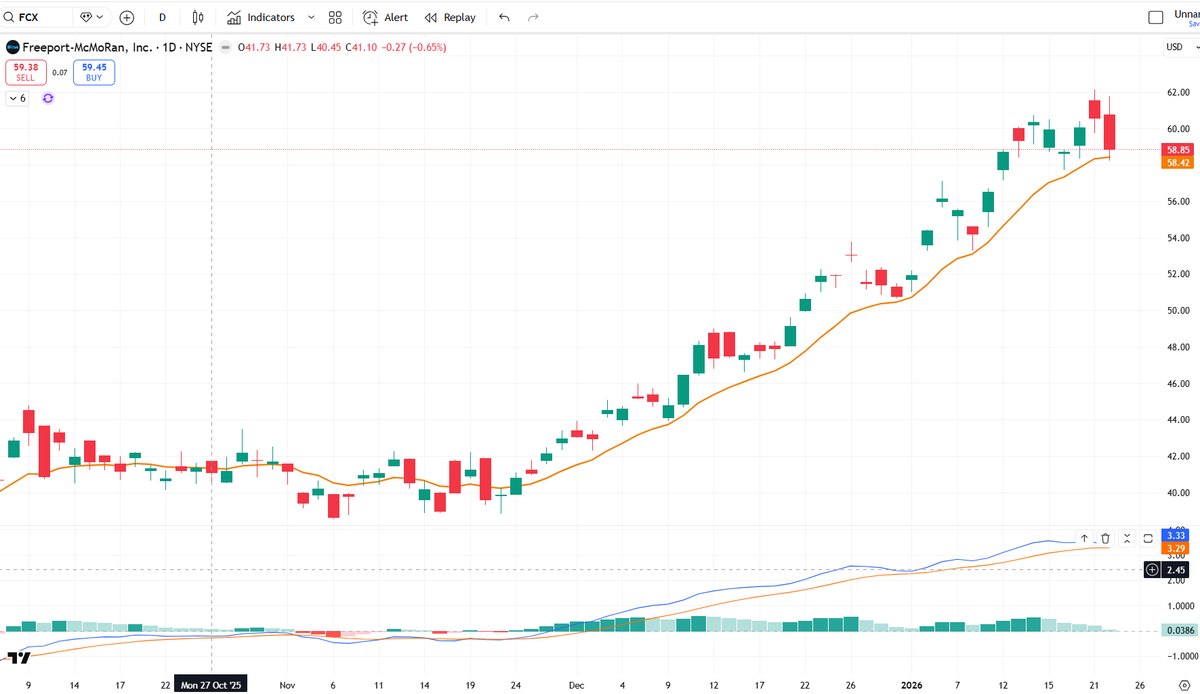Open the D timeframe interval menu

click(161, 17)
